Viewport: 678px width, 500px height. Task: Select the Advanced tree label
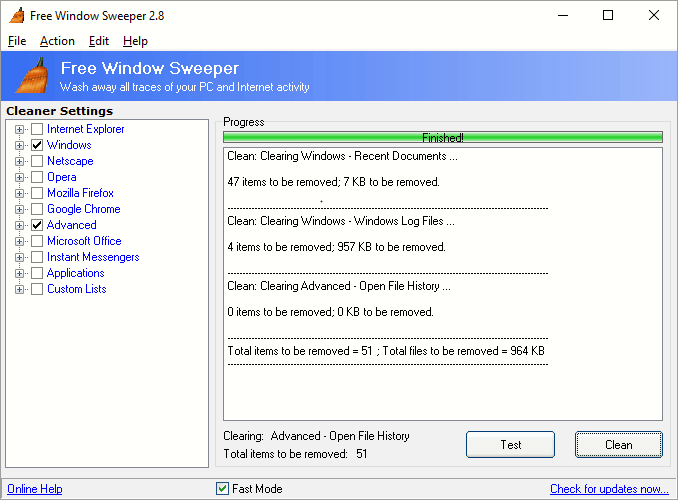72,225
